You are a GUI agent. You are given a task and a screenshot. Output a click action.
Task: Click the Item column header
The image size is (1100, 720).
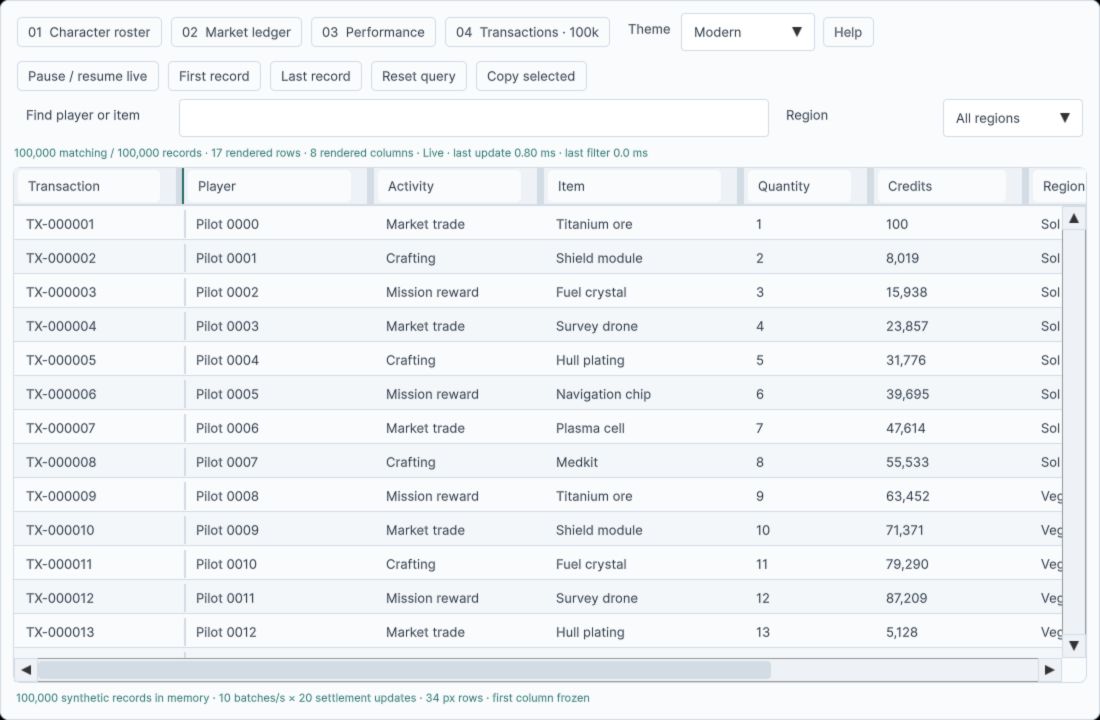[x=634, y=187]
